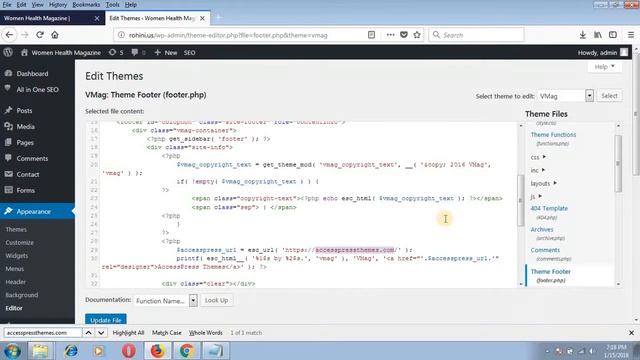Find previous match arrow in find bar
Screen dimensions: 640x360
88,333
